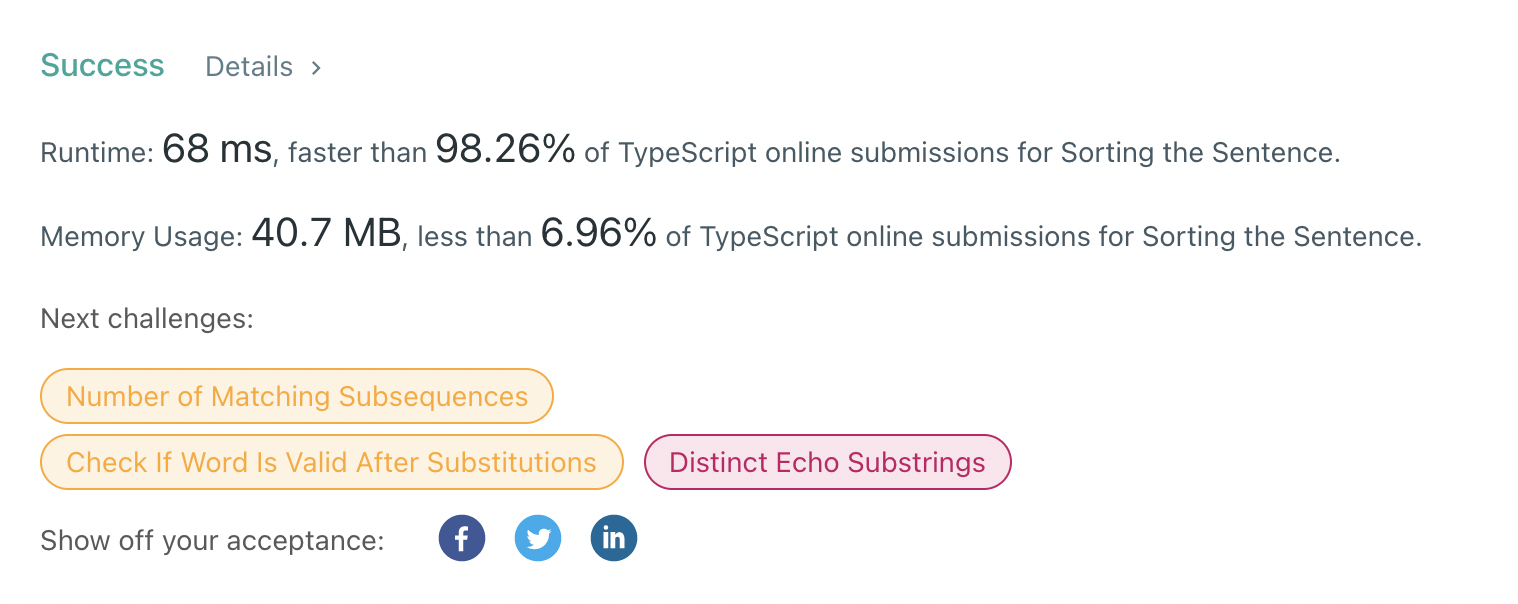1518x604 pixels.
Task: Click the 68 ms runtime value
Action: coord(217,151)
